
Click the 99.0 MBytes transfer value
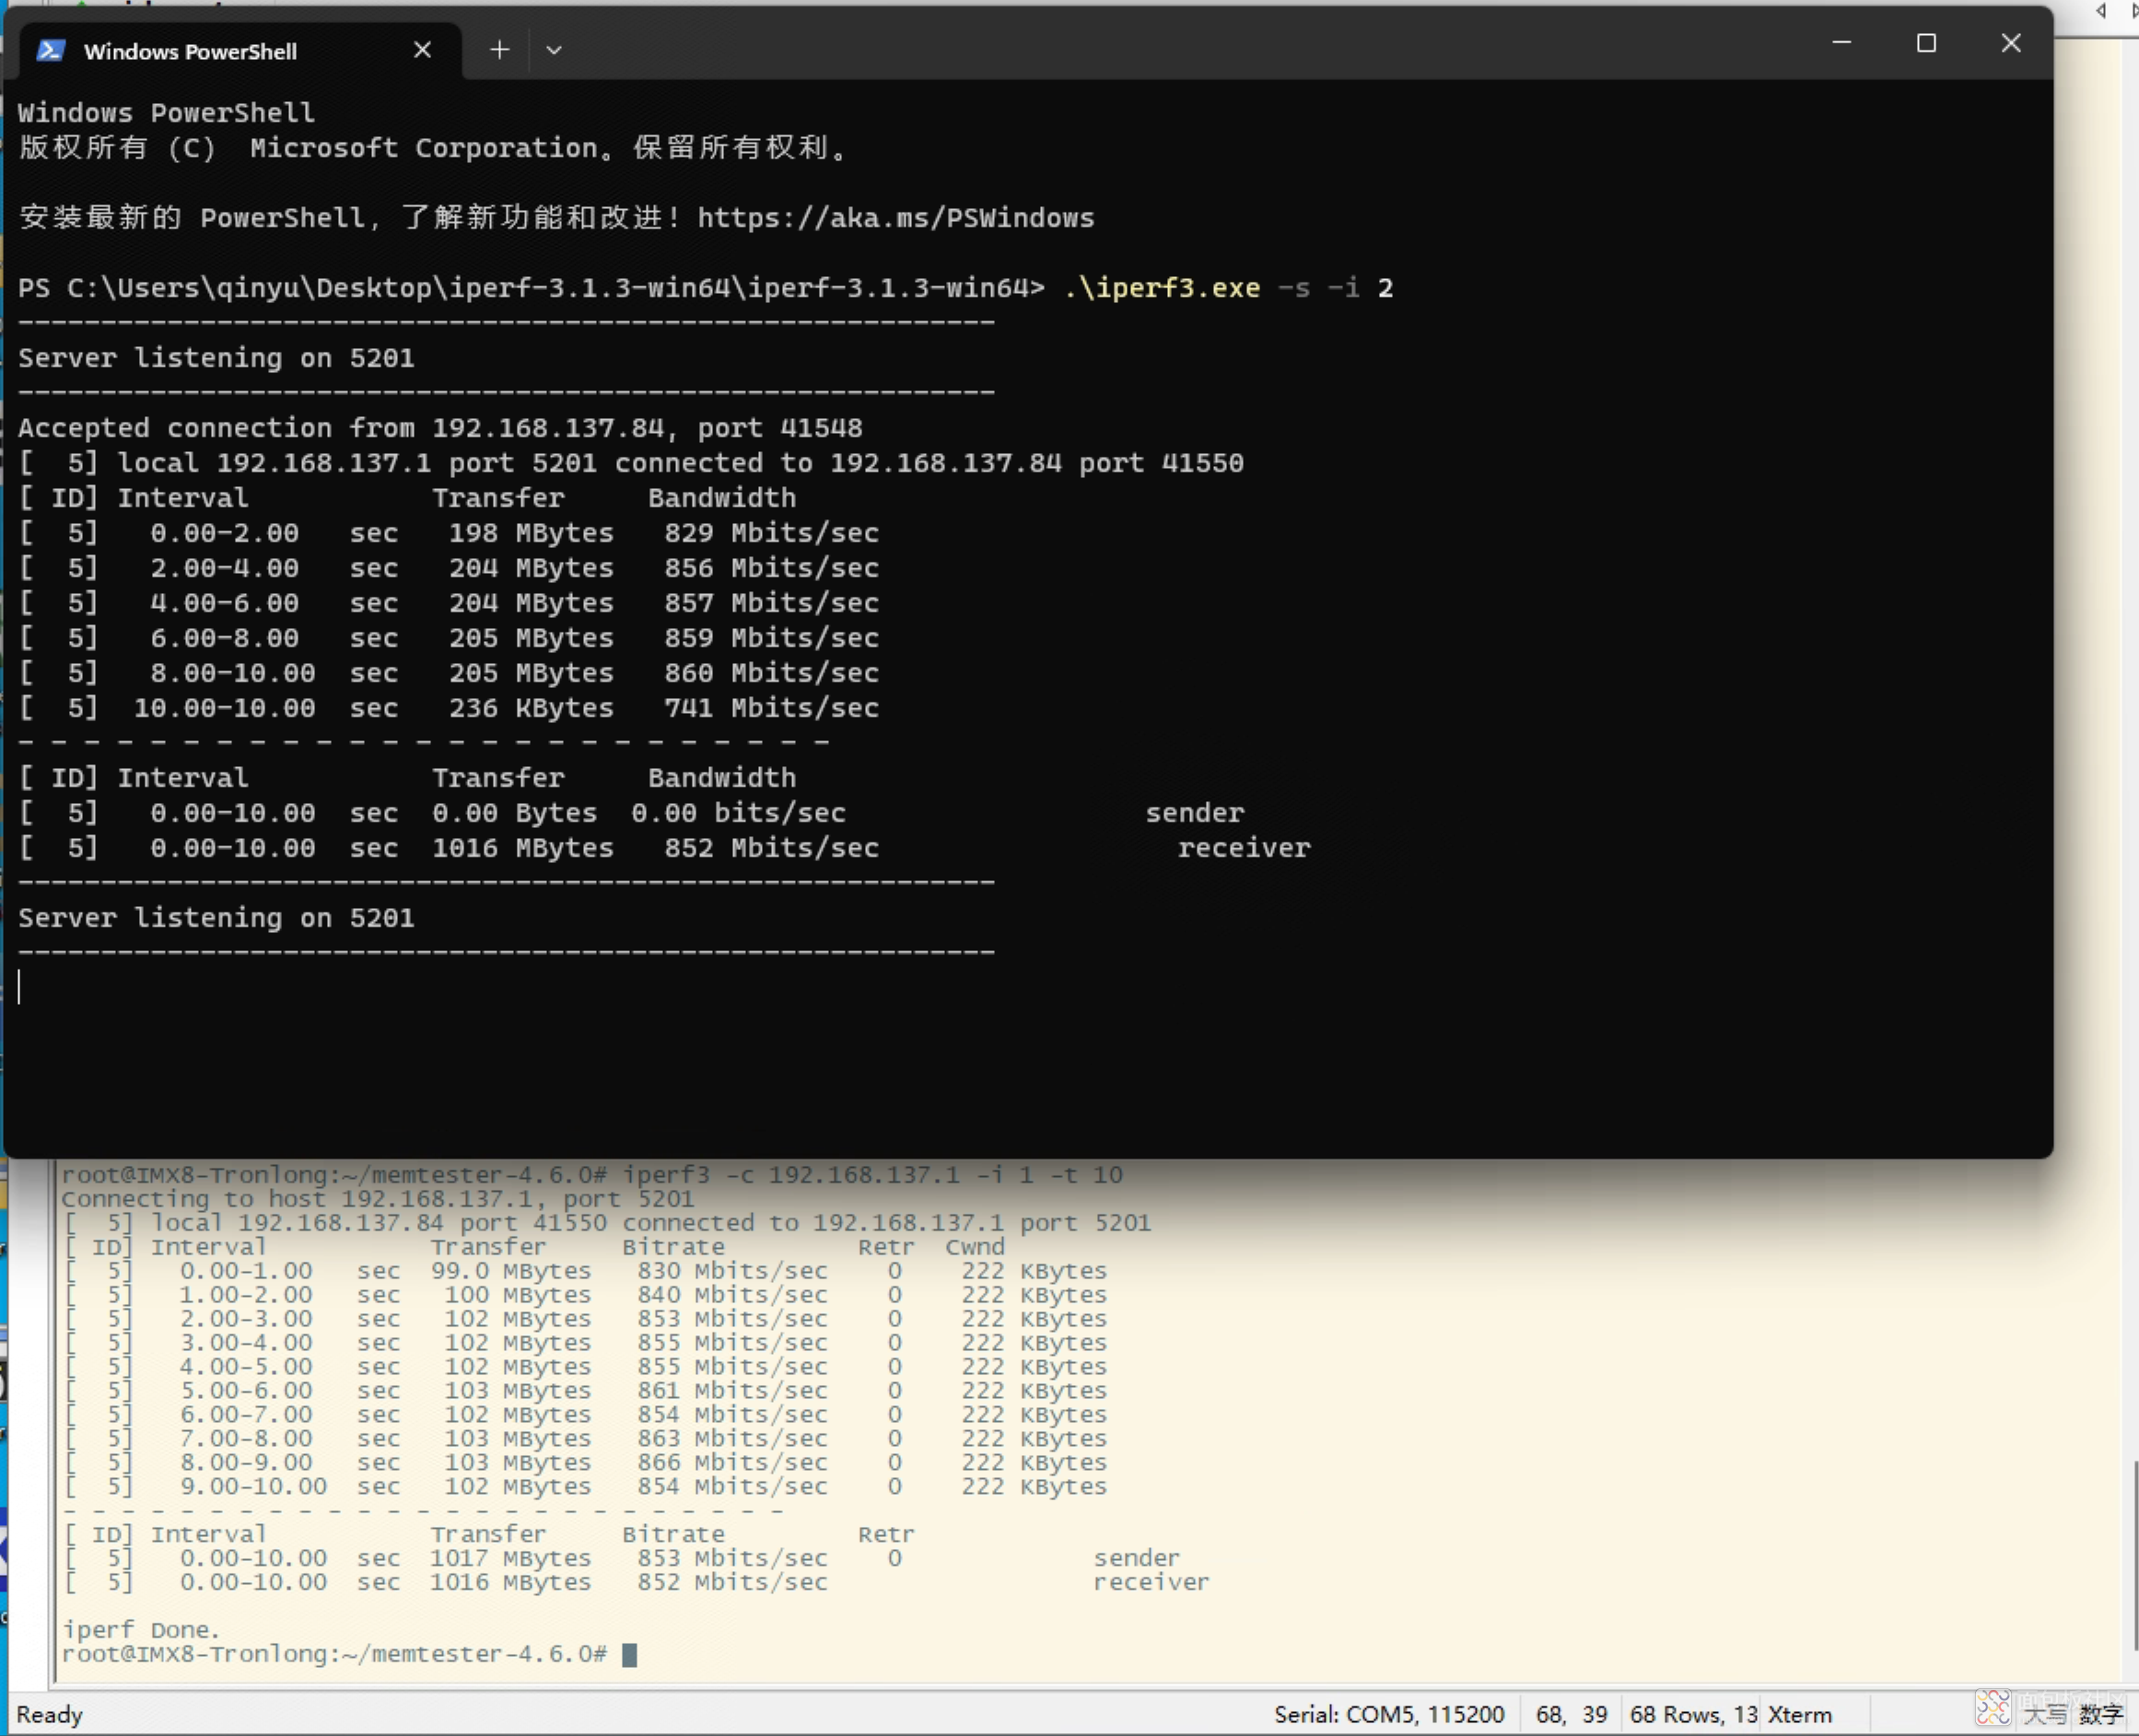pyautogui.click(x=511, y=1270)
